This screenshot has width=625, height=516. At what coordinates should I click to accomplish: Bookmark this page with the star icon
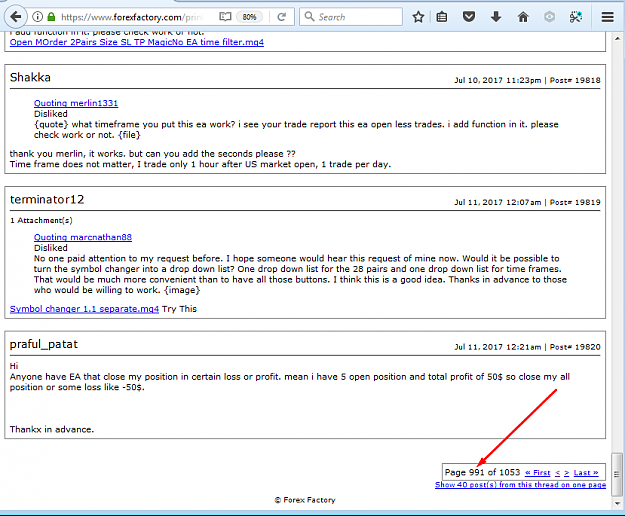point(418,17)
